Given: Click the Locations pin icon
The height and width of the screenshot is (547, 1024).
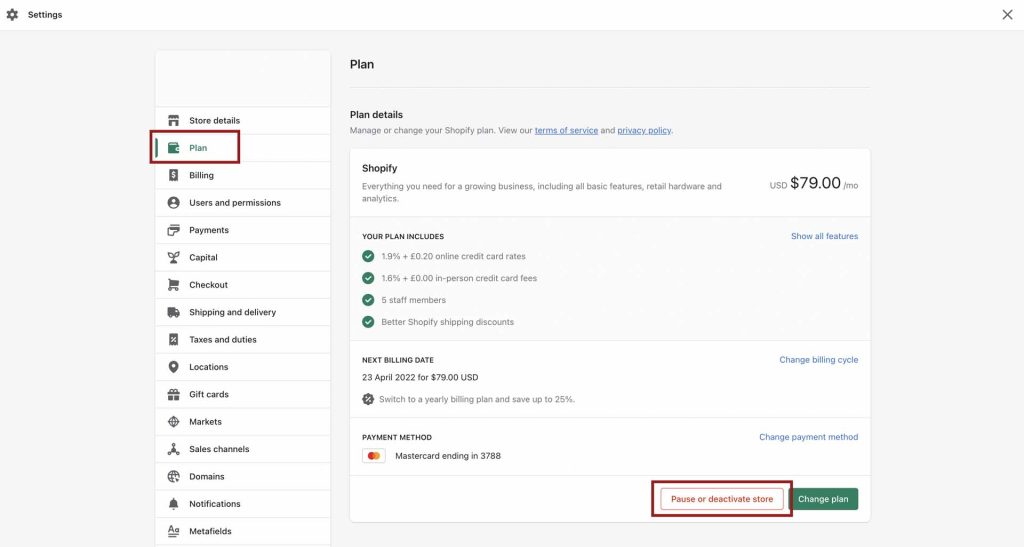Looking at the screenshot, I should click(173, 367).
